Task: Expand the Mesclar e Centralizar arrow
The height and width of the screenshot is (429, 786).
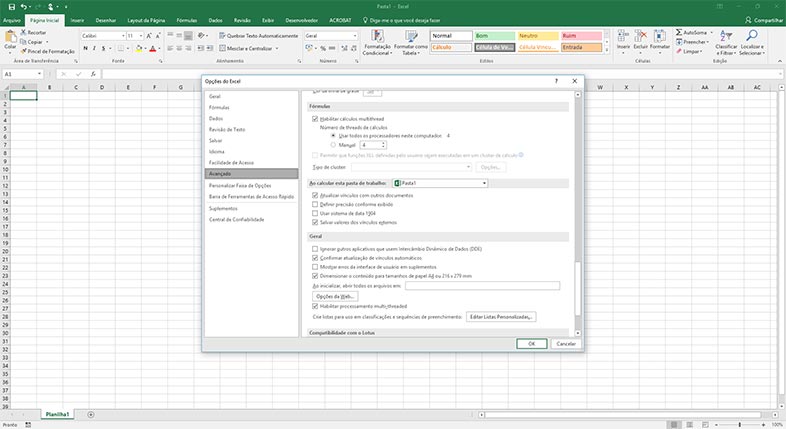Action: [x=277, y=49]
